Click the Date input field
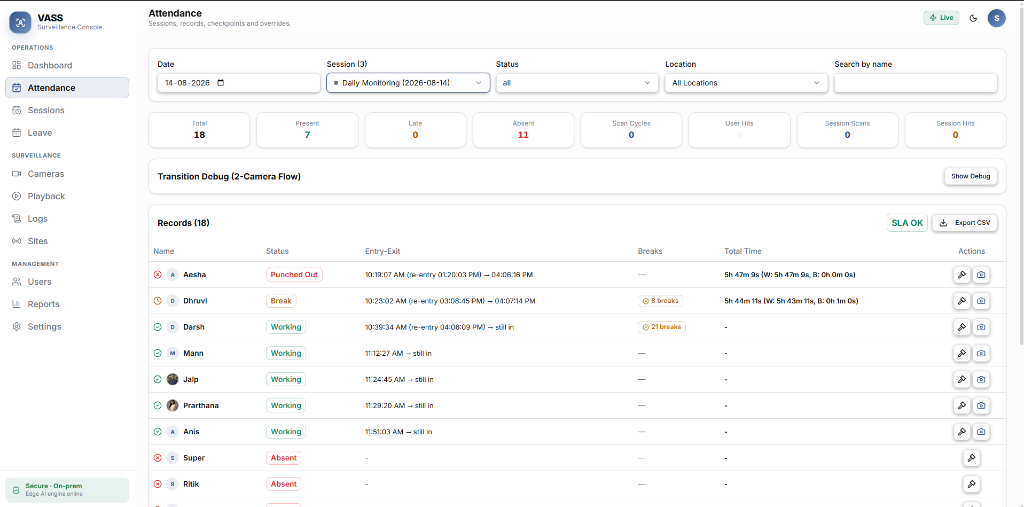This screenshot has width=1024, height=507. coord(238,83)
